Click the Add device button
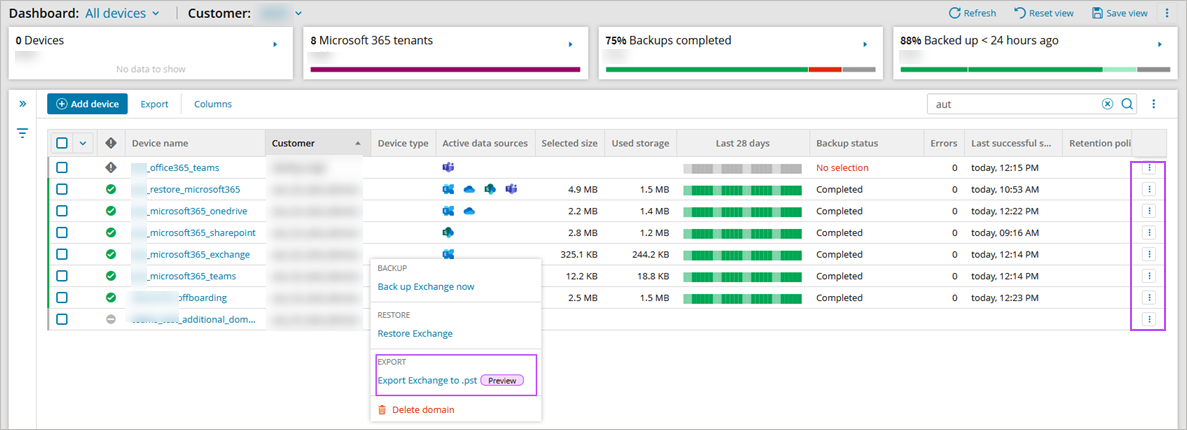 pyautogui.click(x=88, y=104)
